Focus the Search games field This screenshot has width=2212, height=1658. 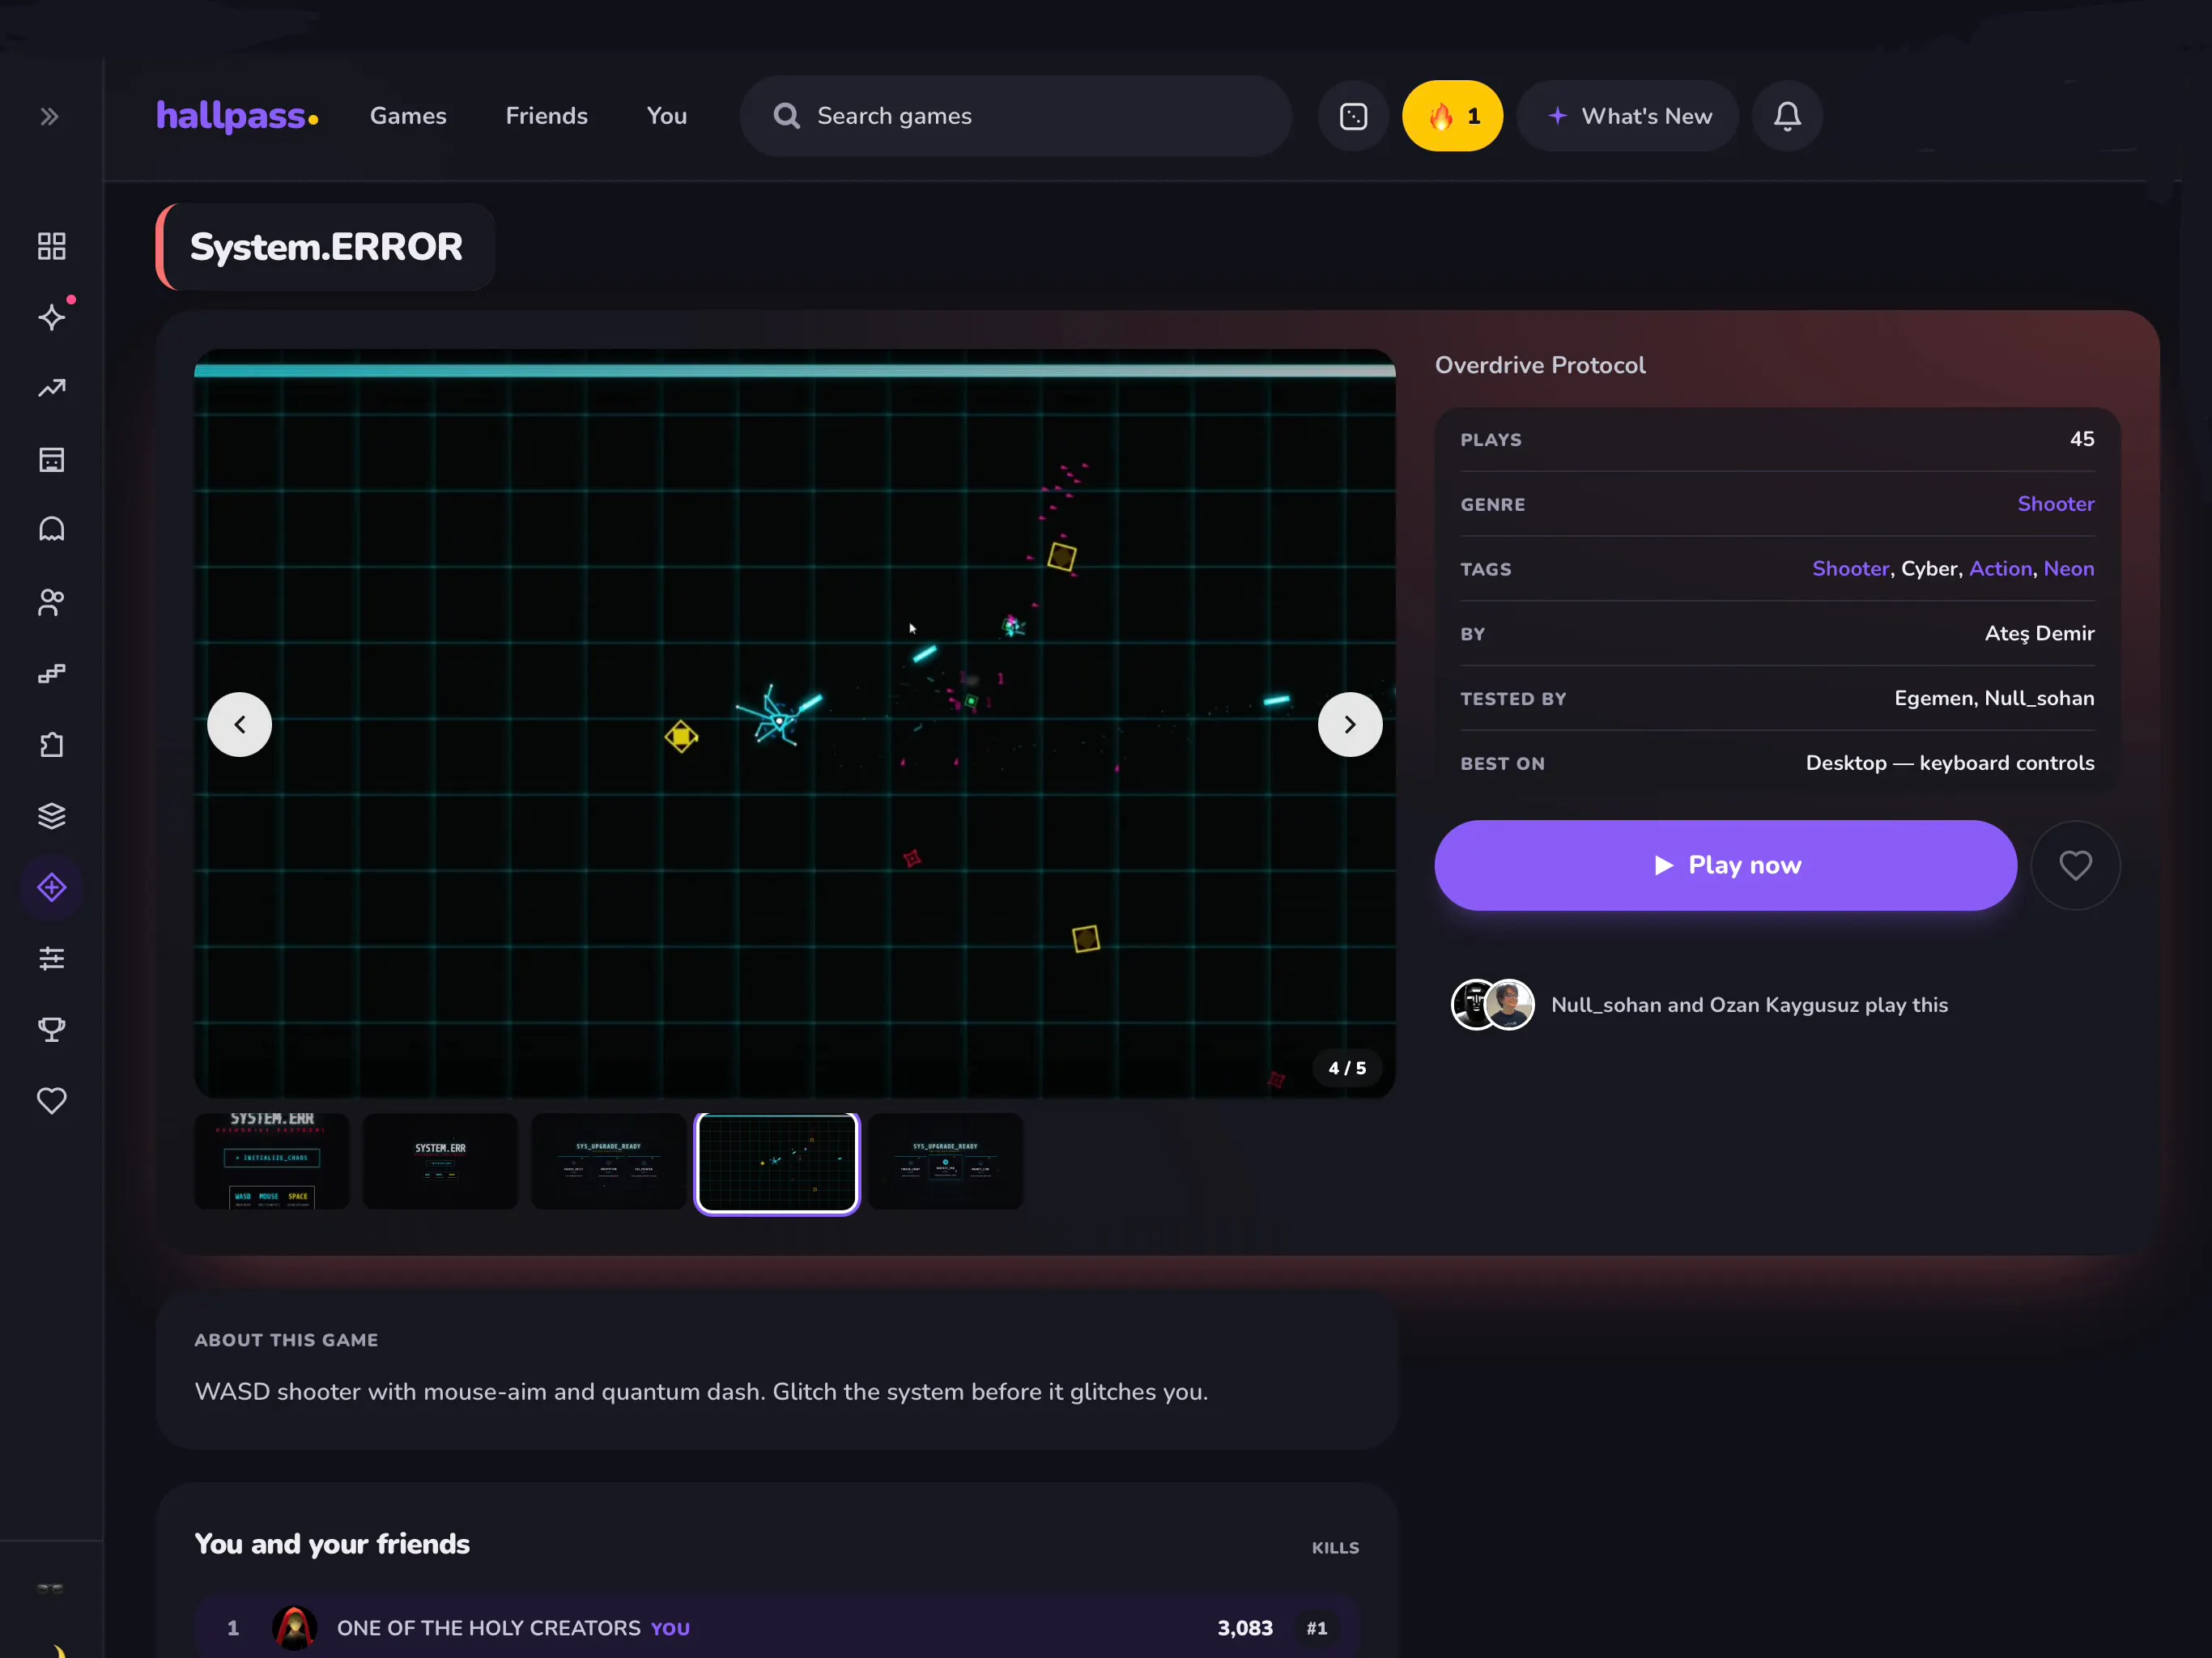tap(1015, 116)
